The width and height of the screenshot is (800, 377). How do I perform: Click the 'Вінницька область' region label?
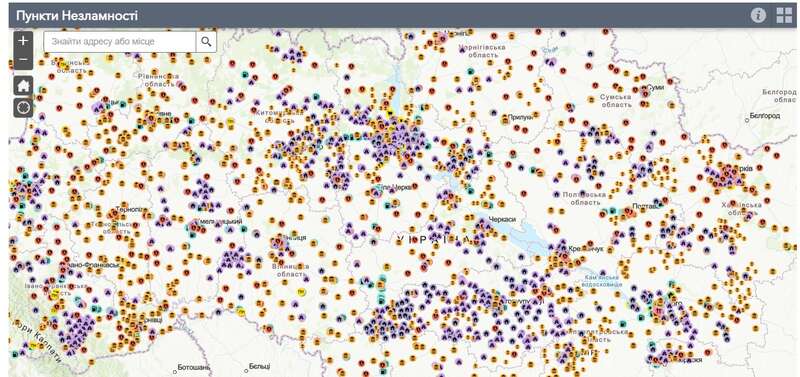(292, 270)
